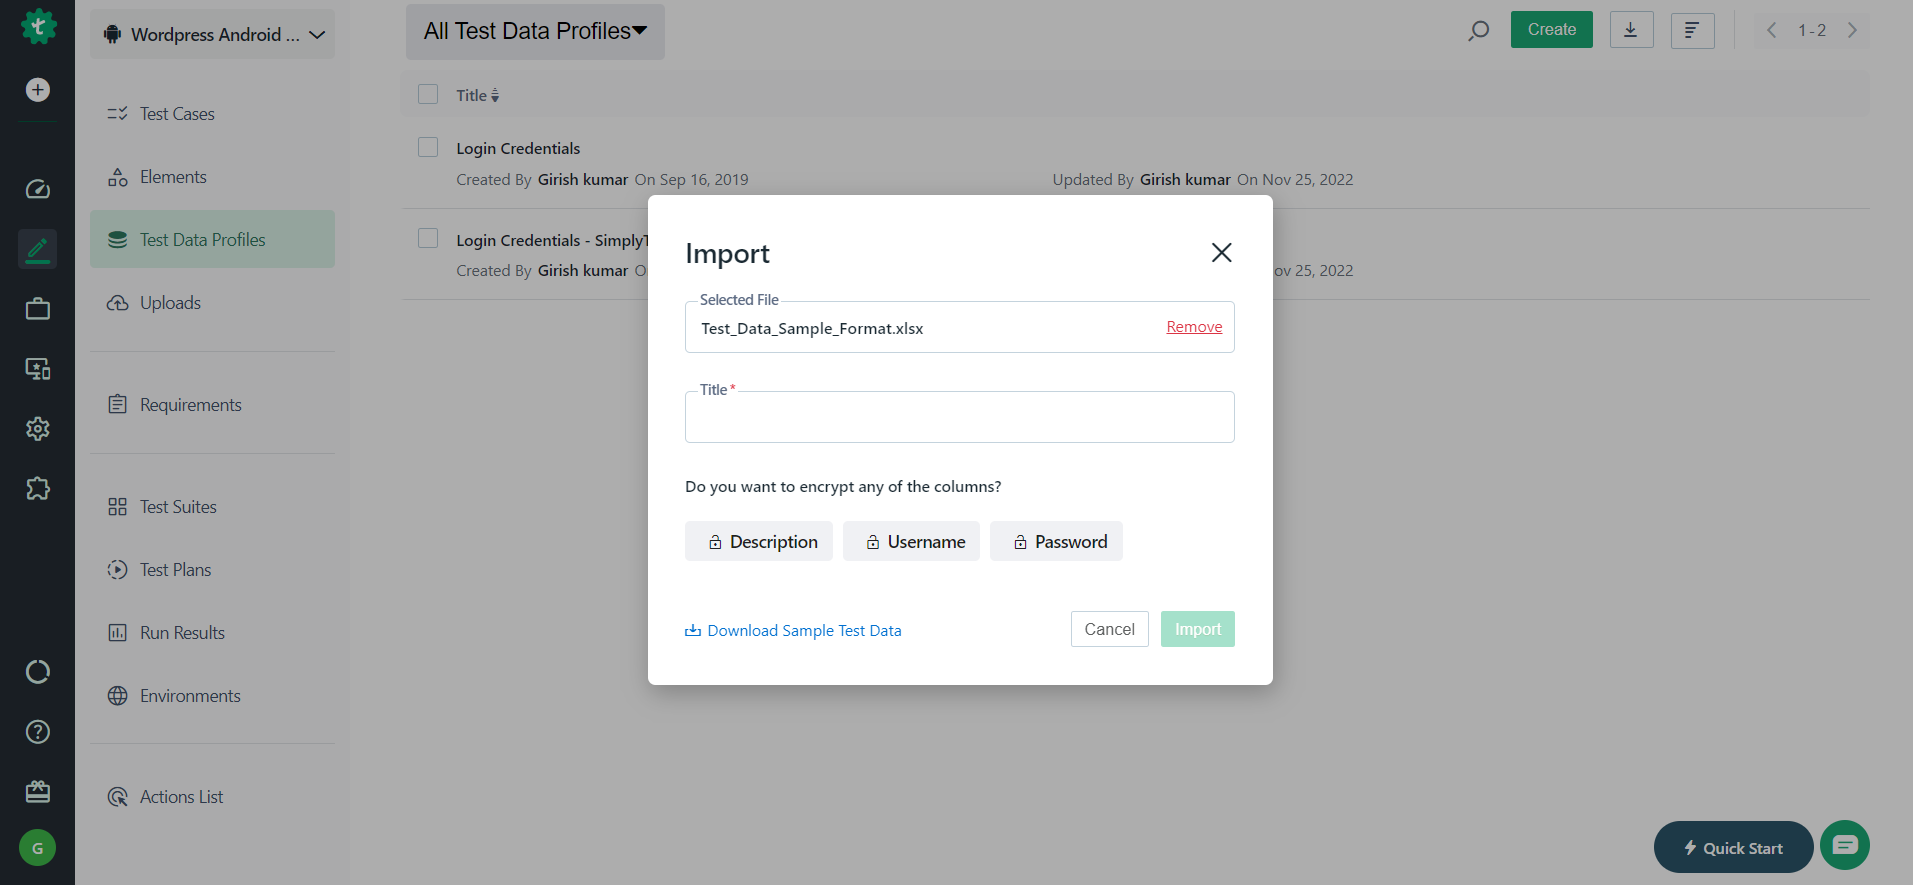Viewport: 1913px width, 885px height.
Task: Click the search magnifier icon
Action: coord(1478,31)
